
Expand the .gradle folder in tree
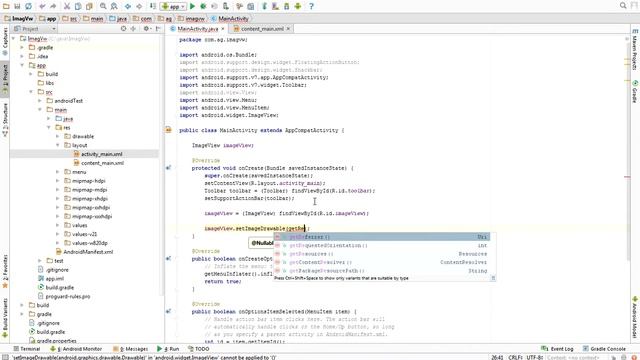[x=22, y=48]
